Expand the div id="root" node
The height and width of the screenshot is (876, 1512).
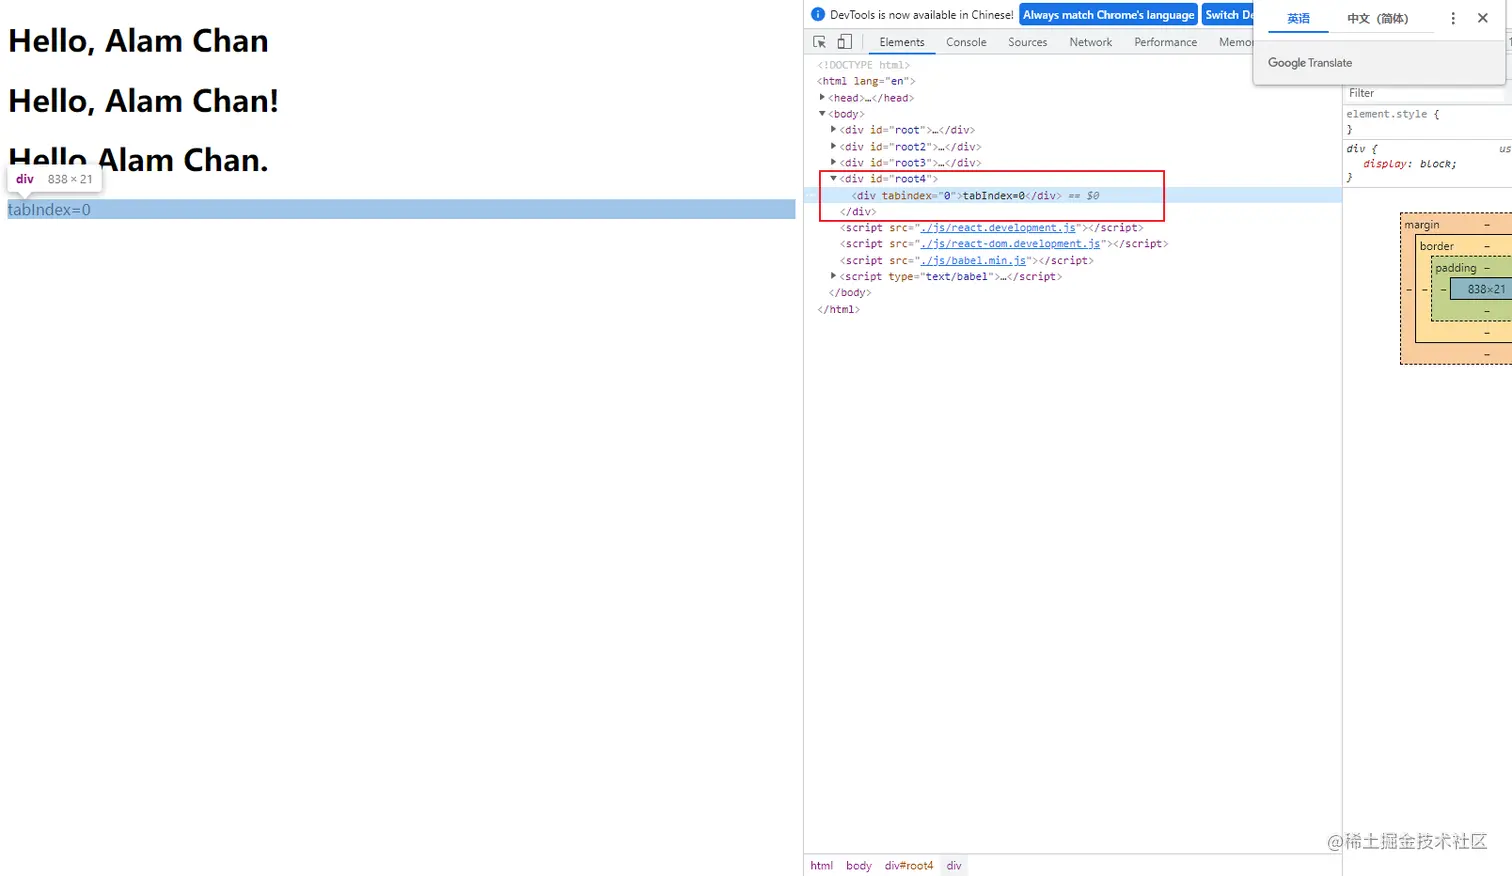(833, 130)
